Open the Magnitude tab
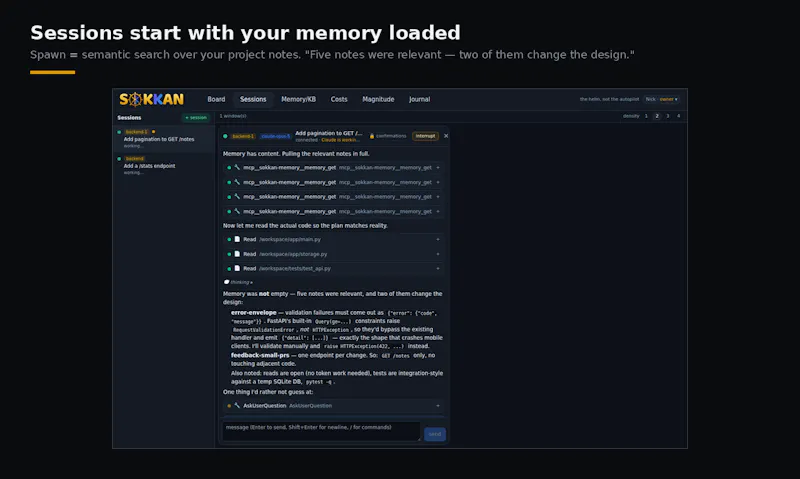 coord(378,99)
